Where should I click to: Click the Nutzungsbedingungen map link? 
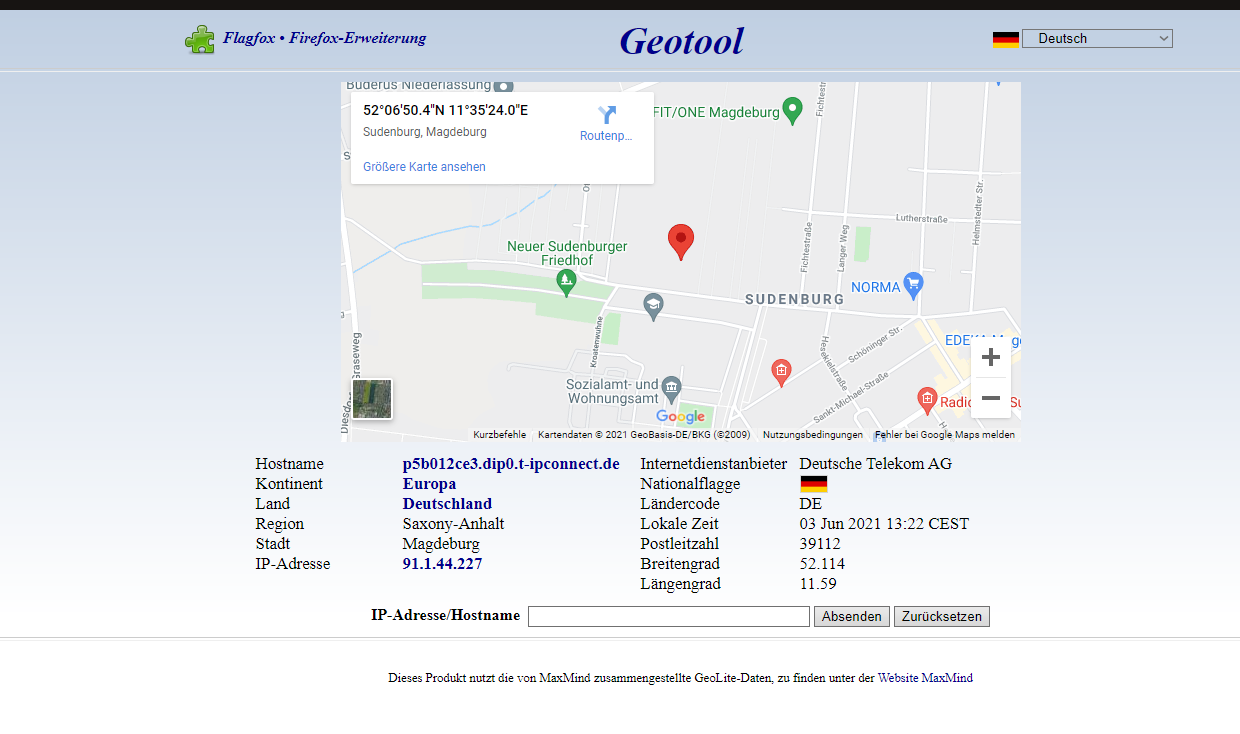(x=812, y=435)
